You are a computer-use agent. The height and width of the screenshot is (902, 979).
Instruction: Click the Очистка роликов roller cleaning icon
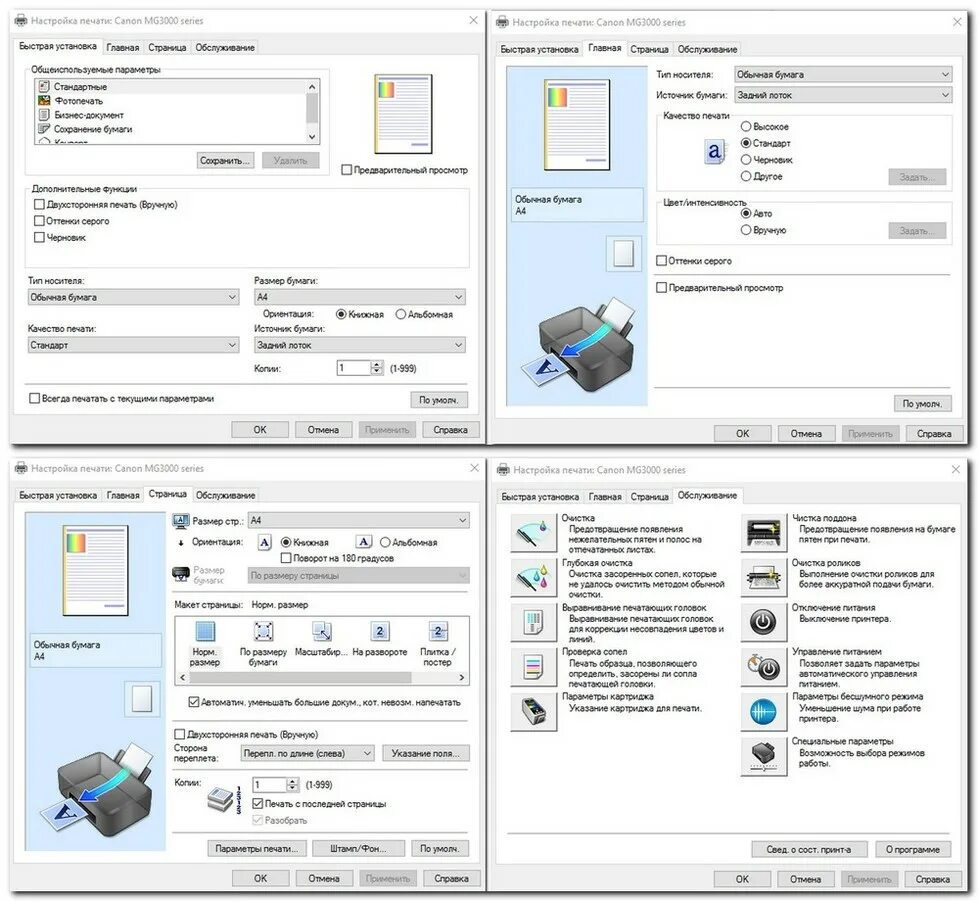coord(764,578)
